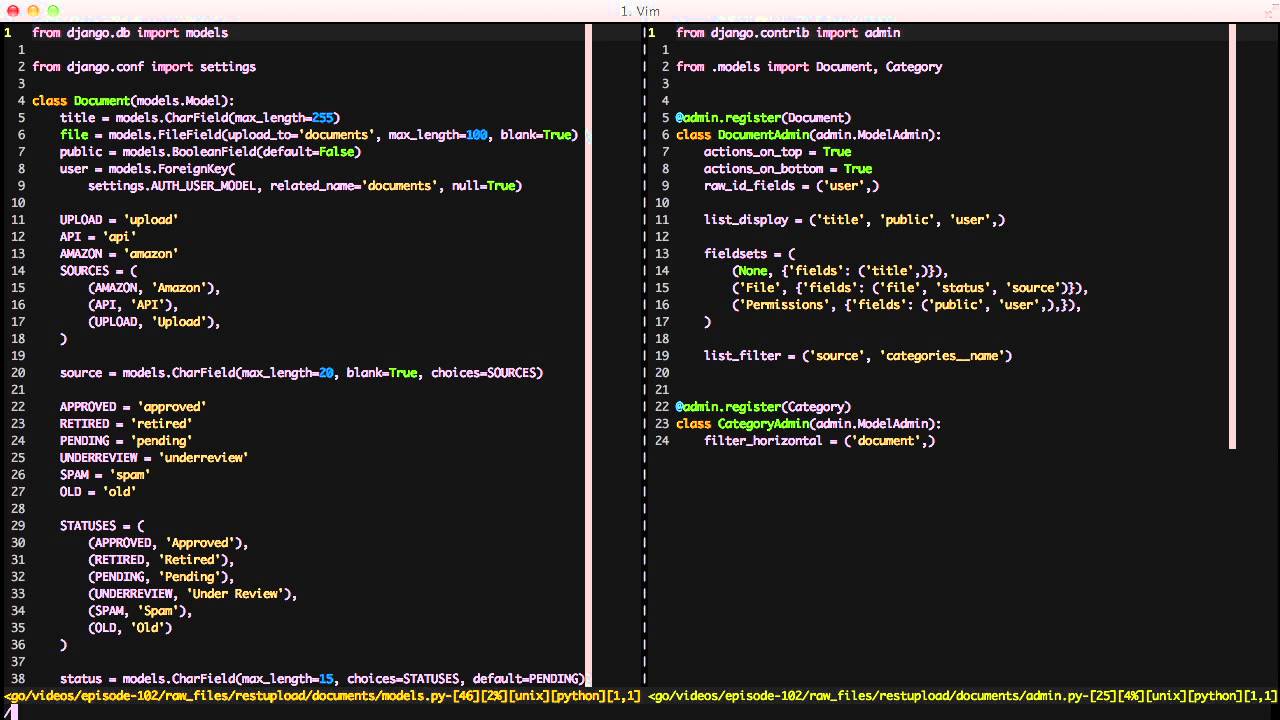Click the yellow minimize window button

pos(32,10)
